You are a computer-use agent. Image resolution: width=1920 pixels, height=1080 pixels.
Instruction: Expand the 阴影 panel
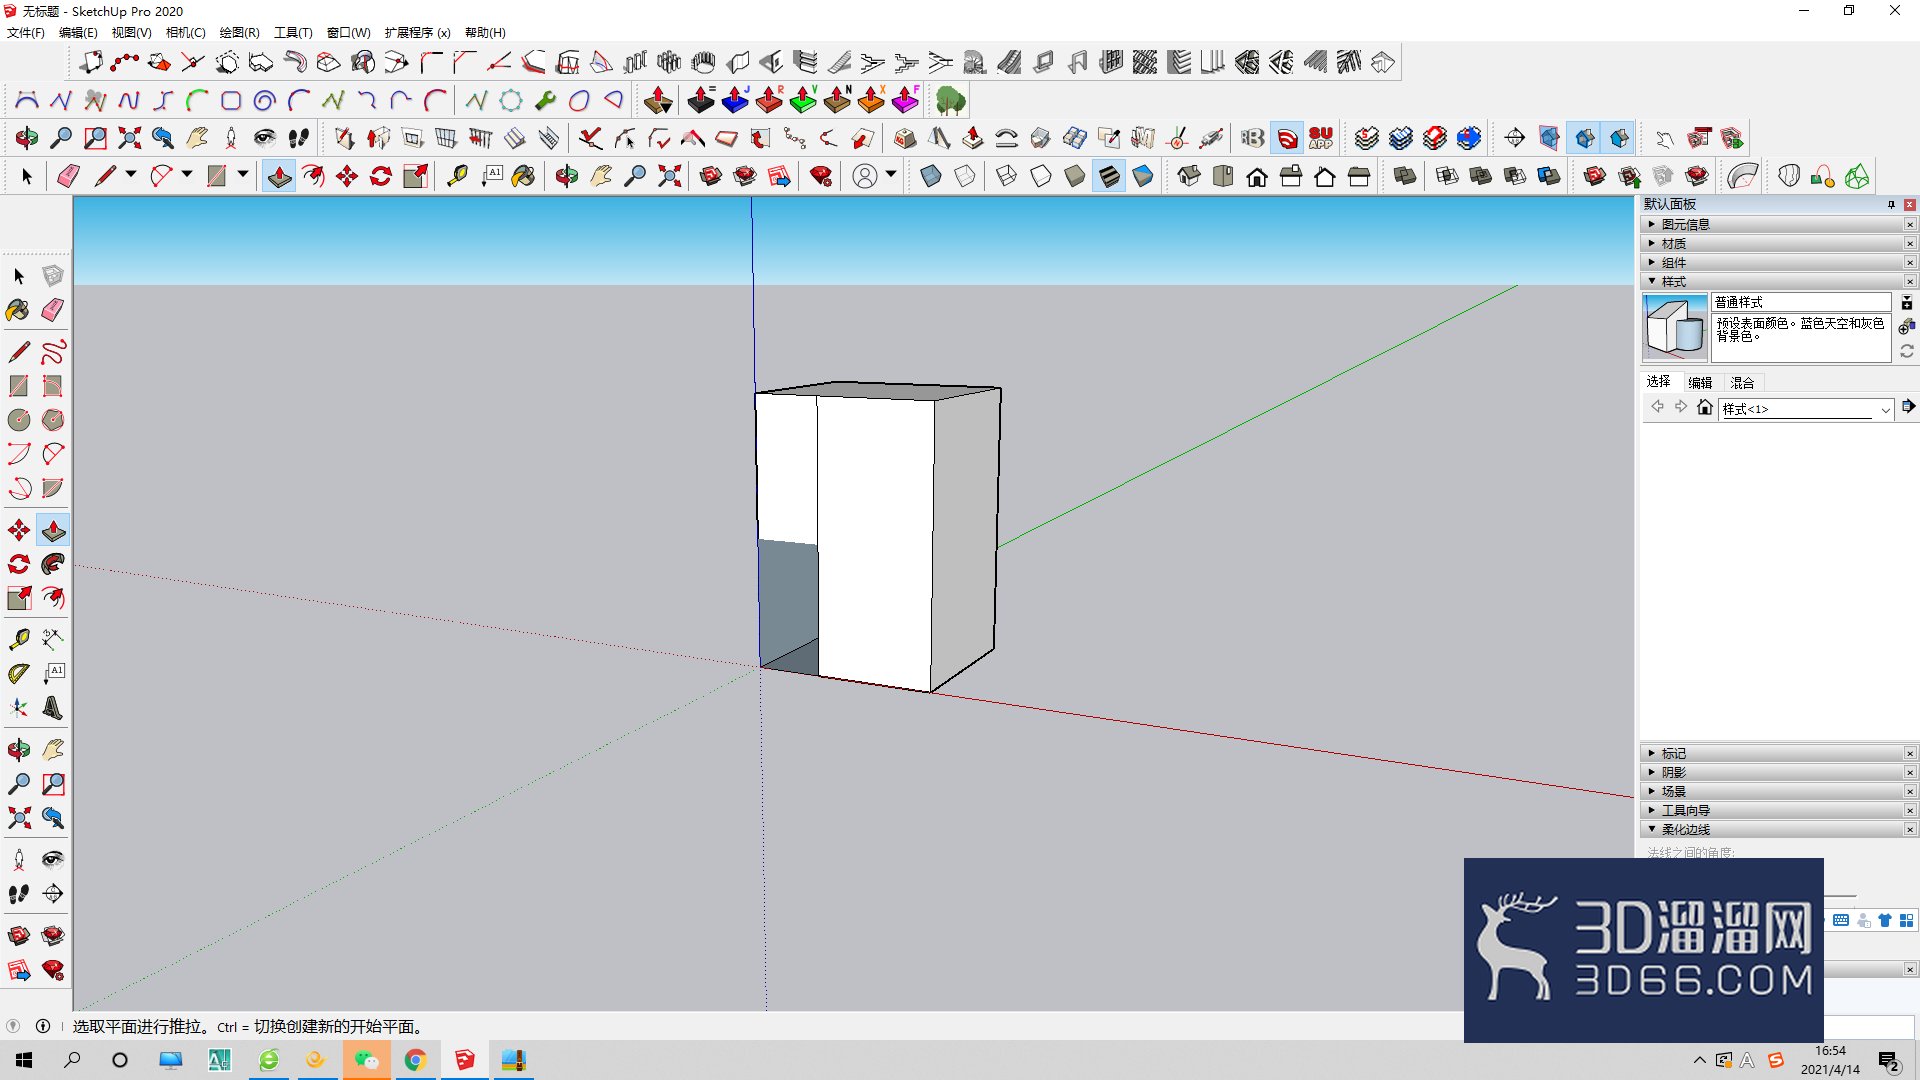(x=1771, y=772)
